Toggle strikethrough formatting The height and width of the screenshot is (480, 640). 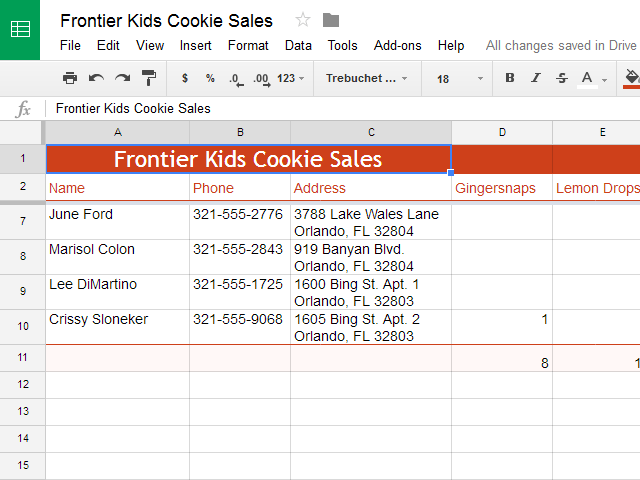[562, 78]
